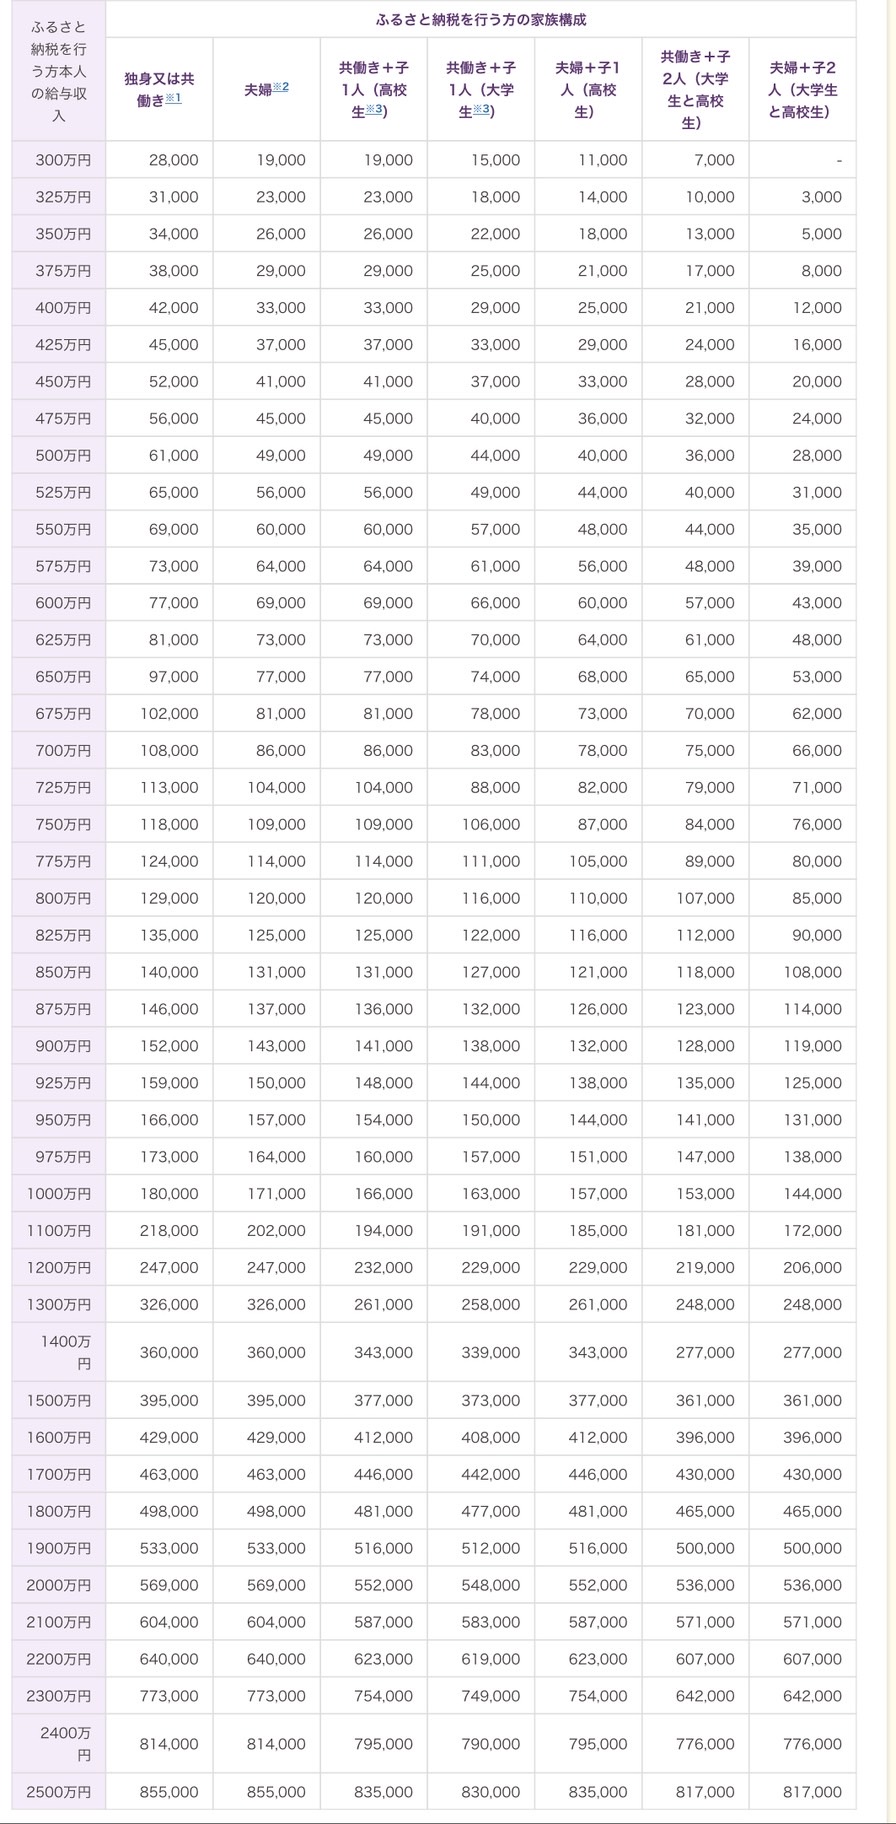Click the 28,000 cell in 300万円 row
This screenshot has width=896, height=1824.
[x=174, y=160]
